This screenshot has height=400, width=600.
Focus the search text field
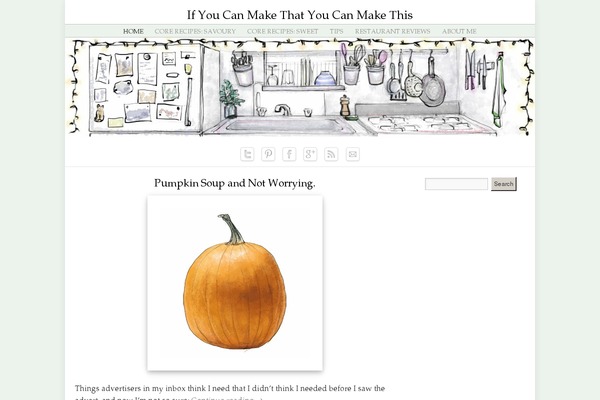pyautogui.click(x=456, y=184)
